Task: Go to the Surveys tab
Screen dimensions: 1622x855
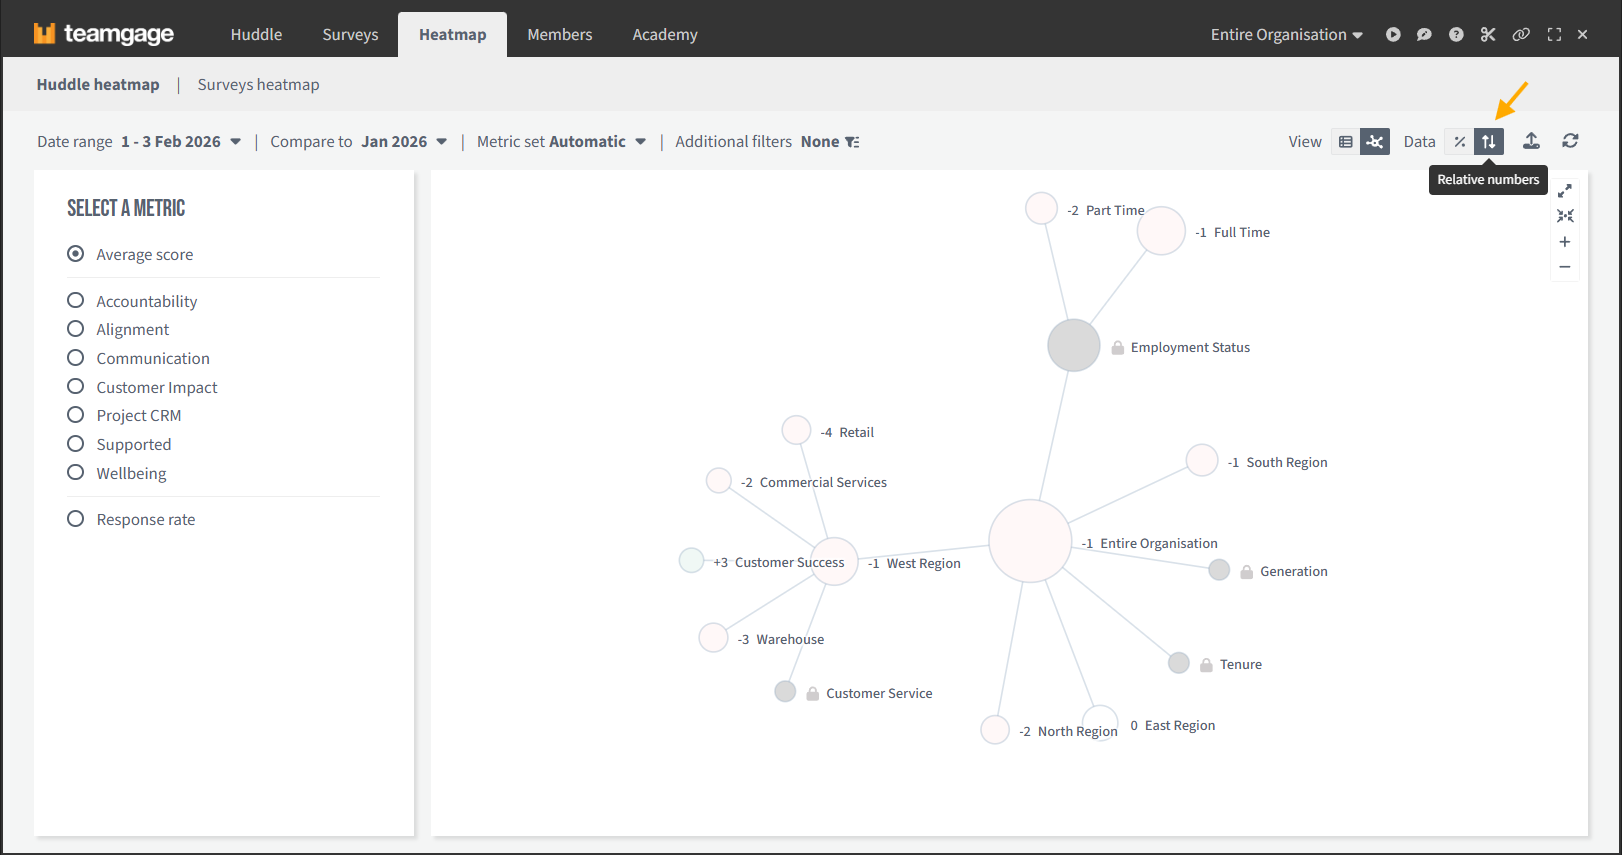Action: tap(350, 35)
